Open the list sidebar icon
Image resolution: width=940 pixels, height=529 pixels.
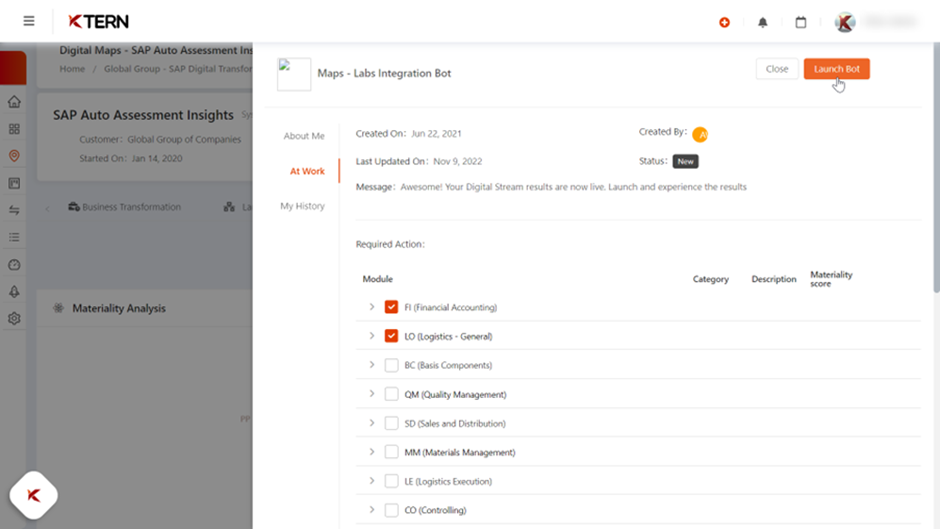coord(14,238)
